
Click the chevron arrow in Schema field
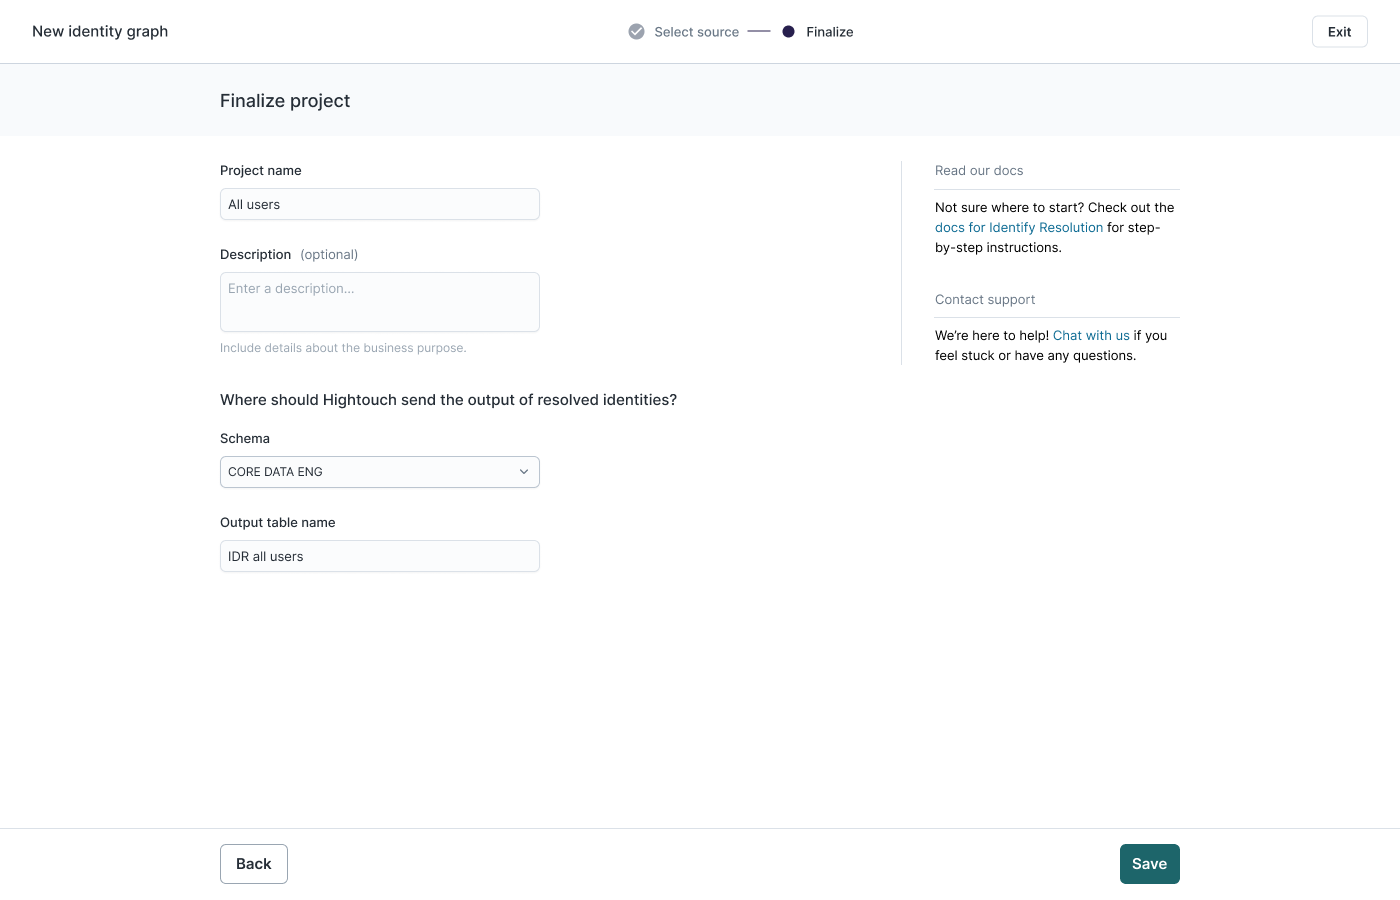523,472
